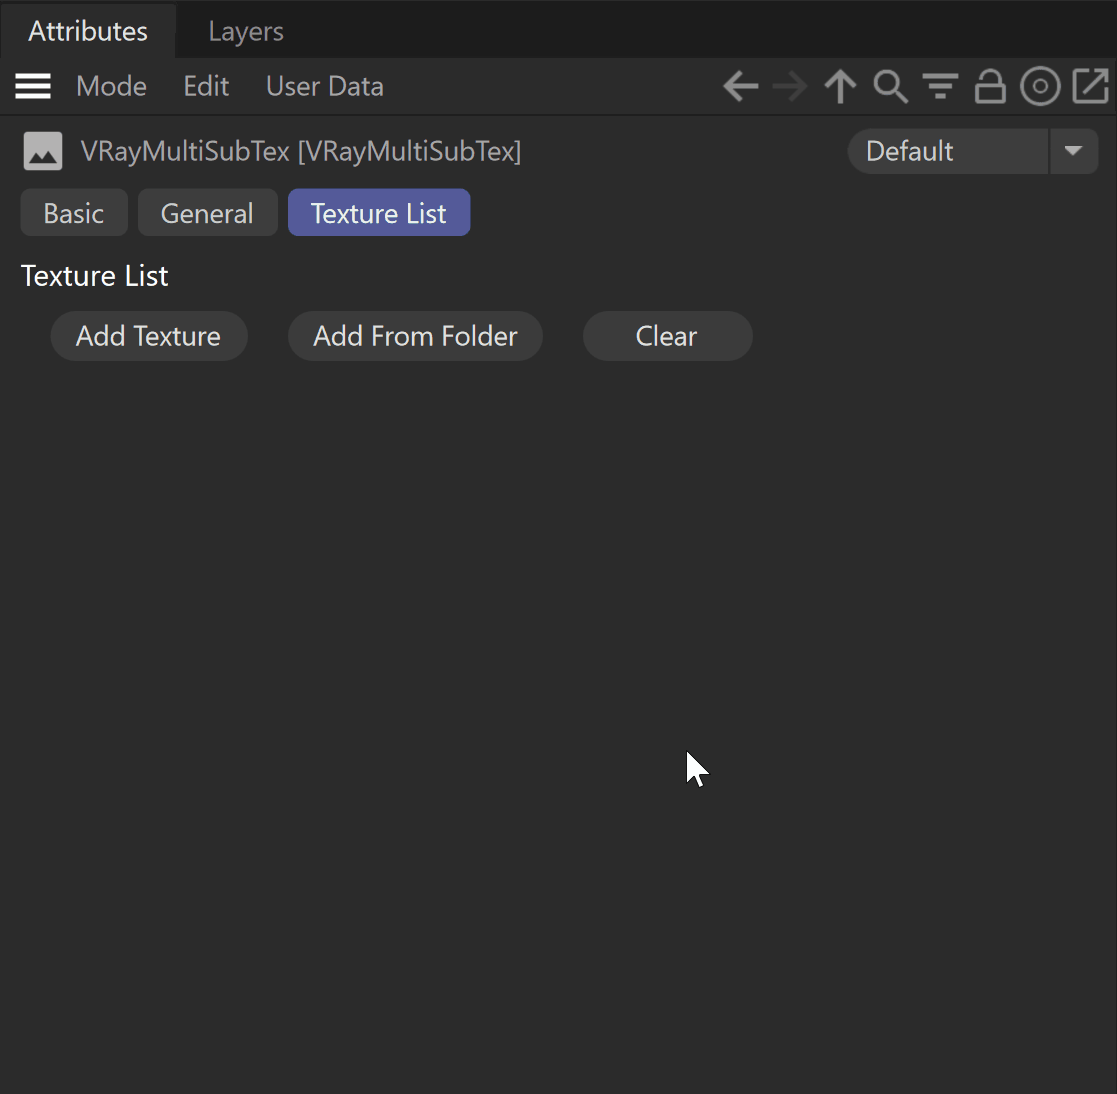This screenshot has width=1117, height=1094.
Task: Open new Attribute Manager window icon
Action: point(1091,87)
